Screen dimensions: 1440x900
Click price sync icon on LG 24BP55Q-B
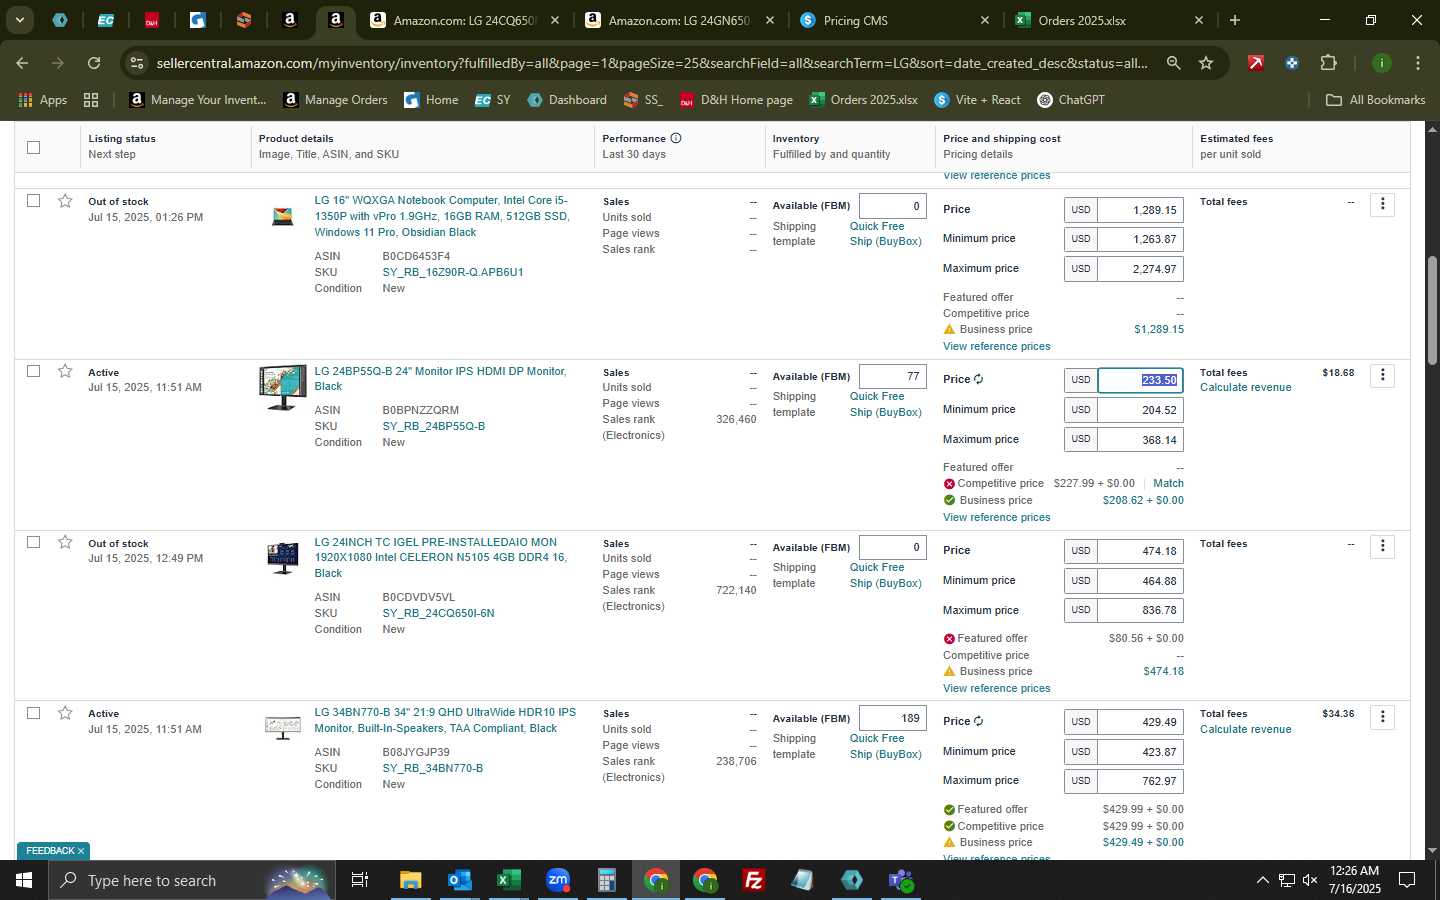(978, 379)
